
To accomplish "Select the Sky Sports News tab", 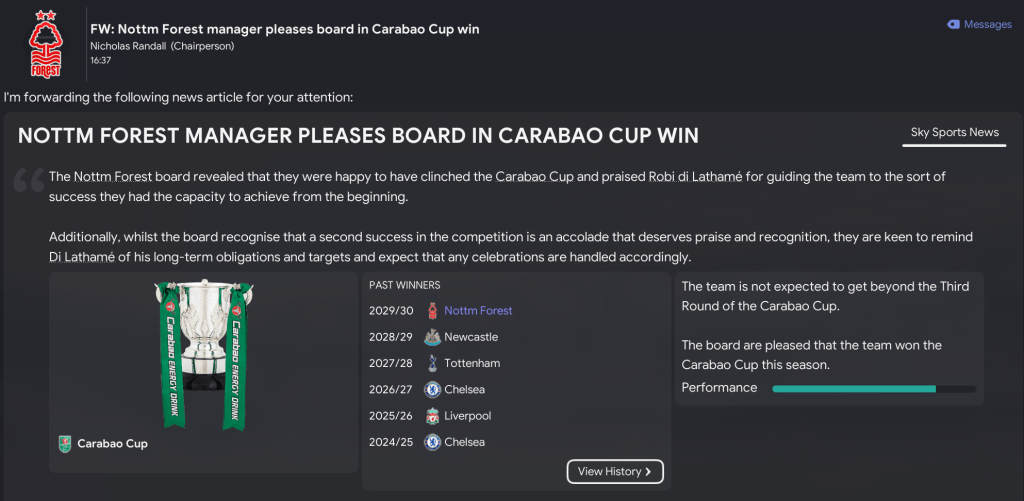I will tap(954, 133).
